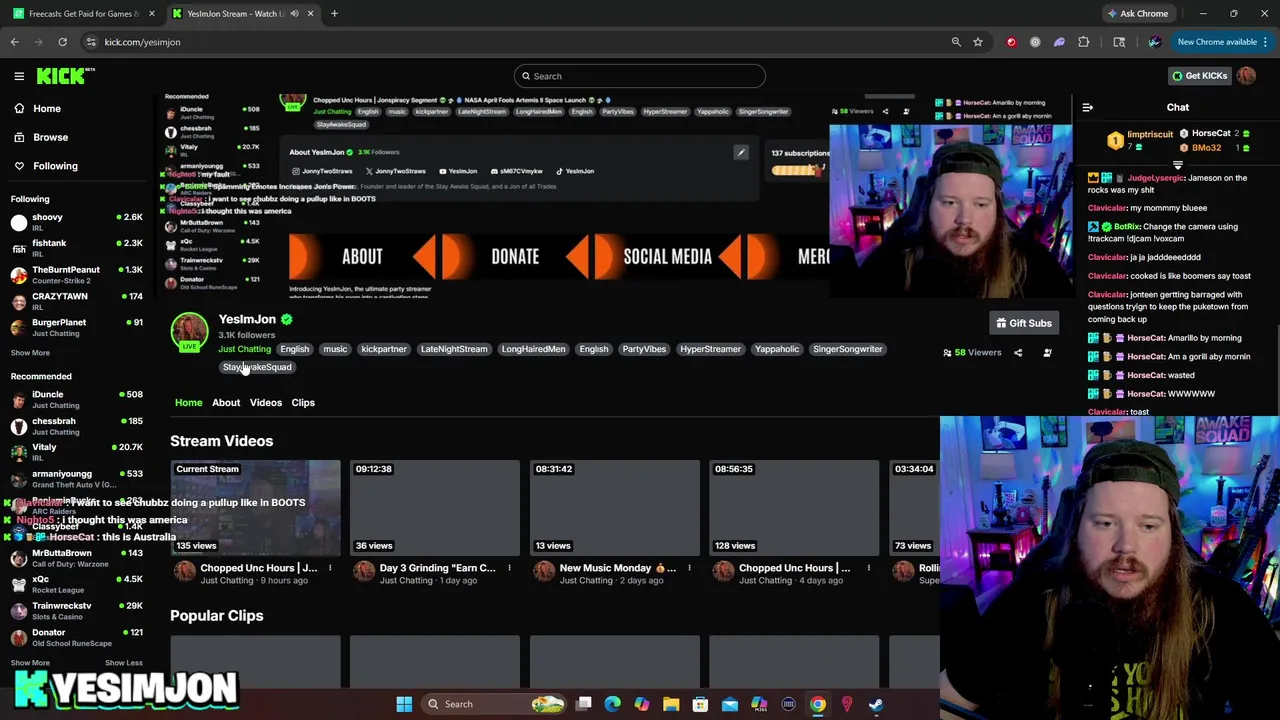Click the site information icon in address bar
Screen dimensions: 1280x720
91,42
